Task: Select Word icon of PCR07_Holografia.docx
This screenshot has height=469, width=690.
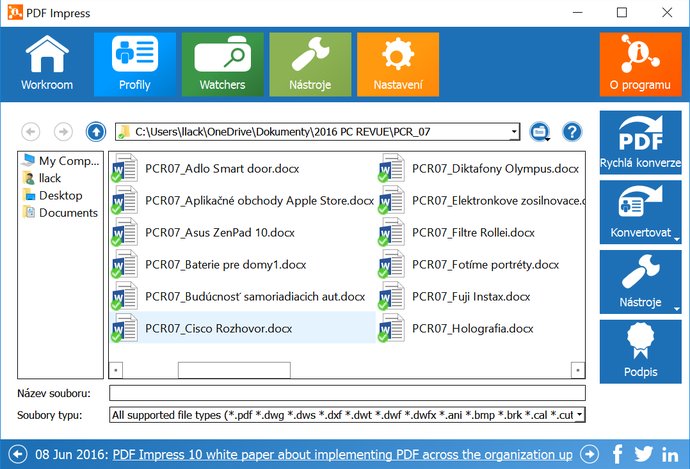Action: point(391,328)
